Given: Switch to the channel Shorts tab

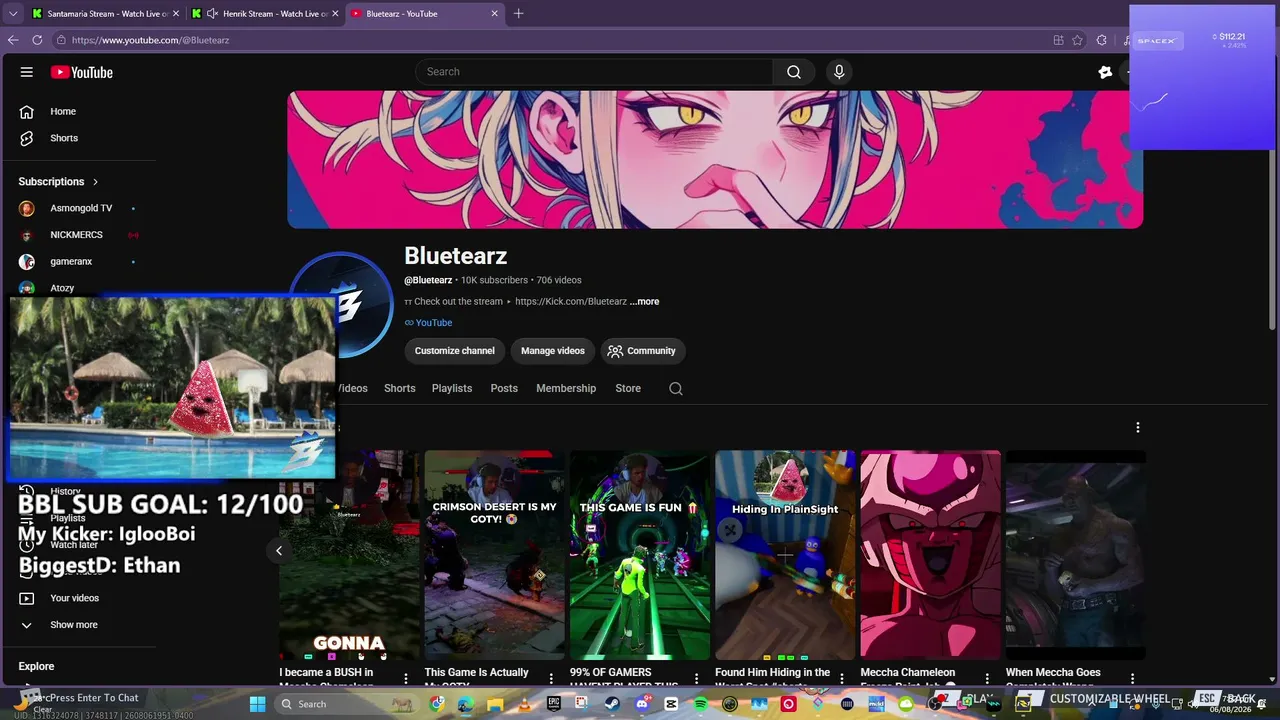Looking at the screenshot, I should coord(399,388).
